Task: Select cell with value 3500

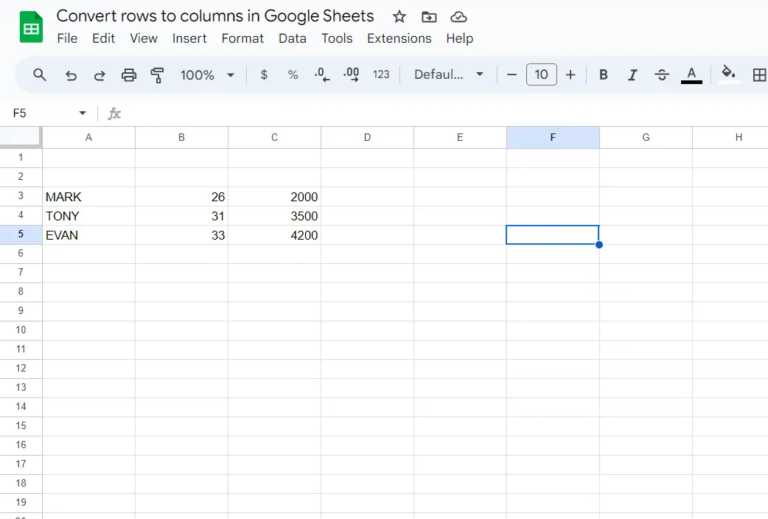Action: (x=275, y=216)
